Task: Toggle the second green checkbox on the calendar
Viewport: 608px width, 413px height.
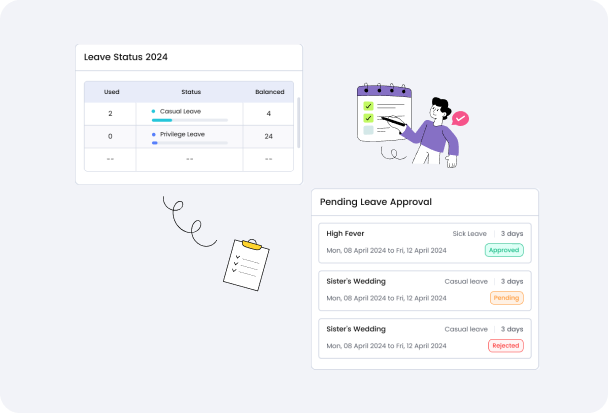Action: pos(368,118)
